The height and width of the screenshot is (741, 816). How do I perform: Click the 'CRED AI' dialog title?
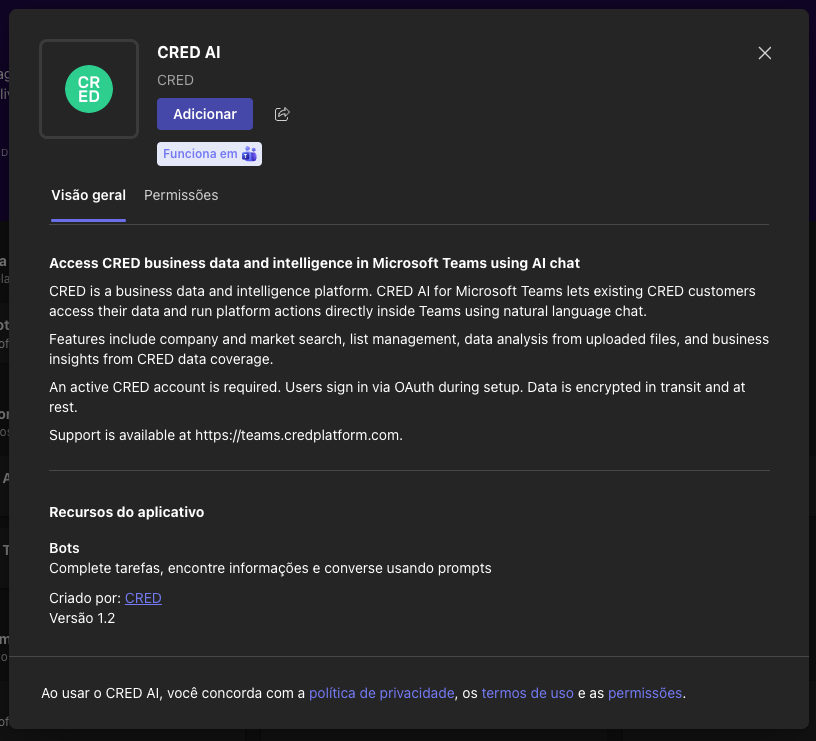pyautogui.click(x=188, y=52)
